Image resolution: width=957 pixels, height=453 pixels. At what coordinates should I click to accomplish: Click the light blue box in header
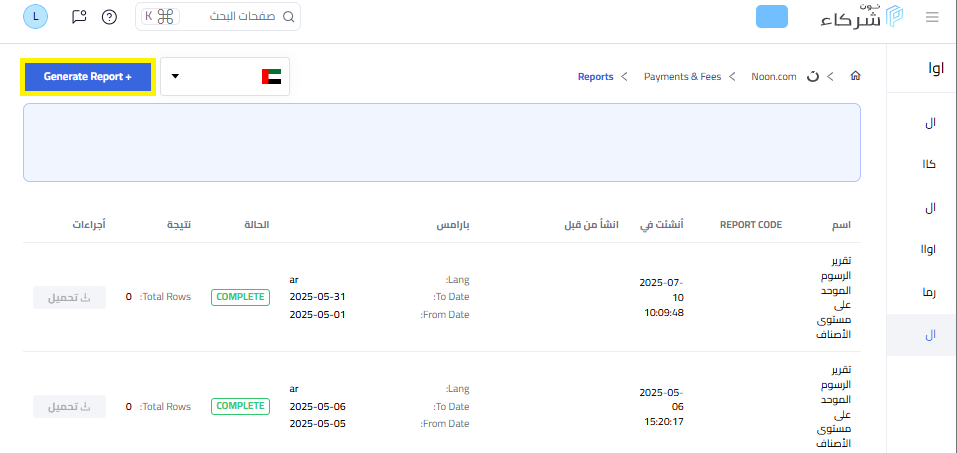[772, 16]
